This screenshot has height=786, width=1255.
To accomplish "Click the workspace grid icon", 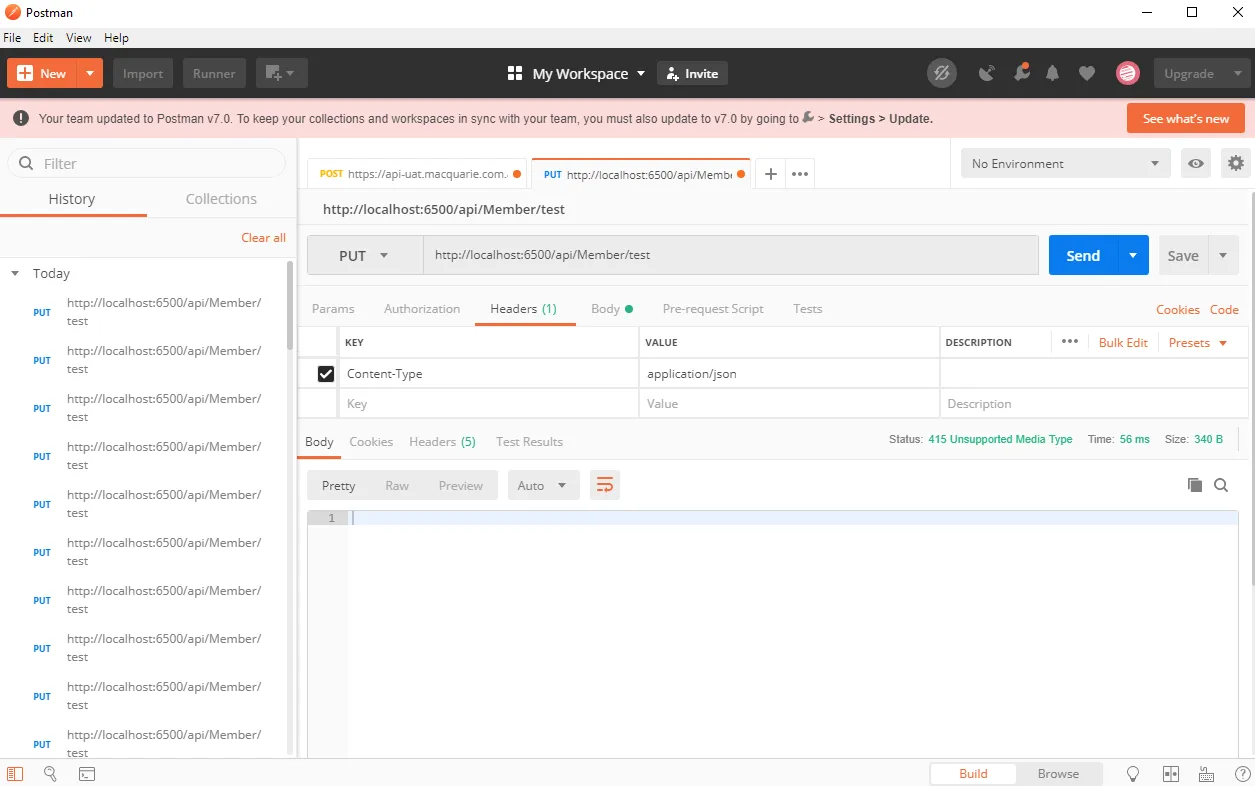I will tap(515, 73).
